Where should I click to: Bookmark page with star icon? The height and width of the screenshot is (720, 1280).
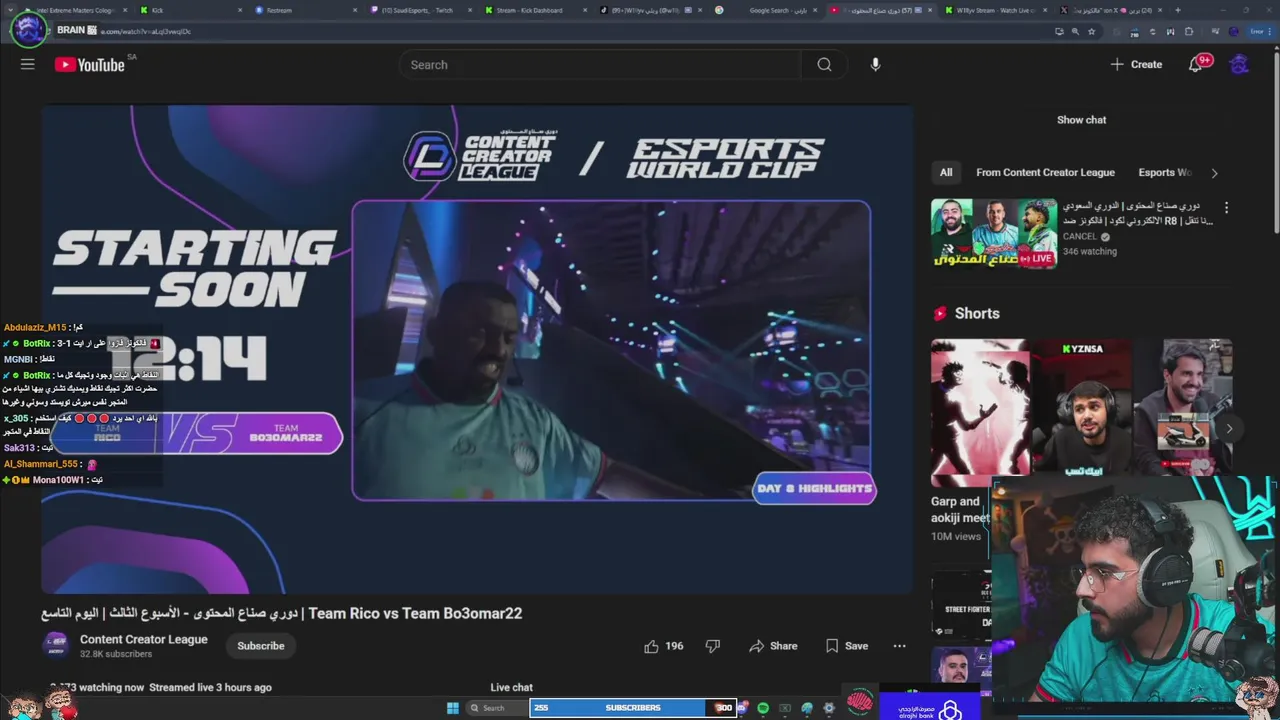pos(1091,31)
